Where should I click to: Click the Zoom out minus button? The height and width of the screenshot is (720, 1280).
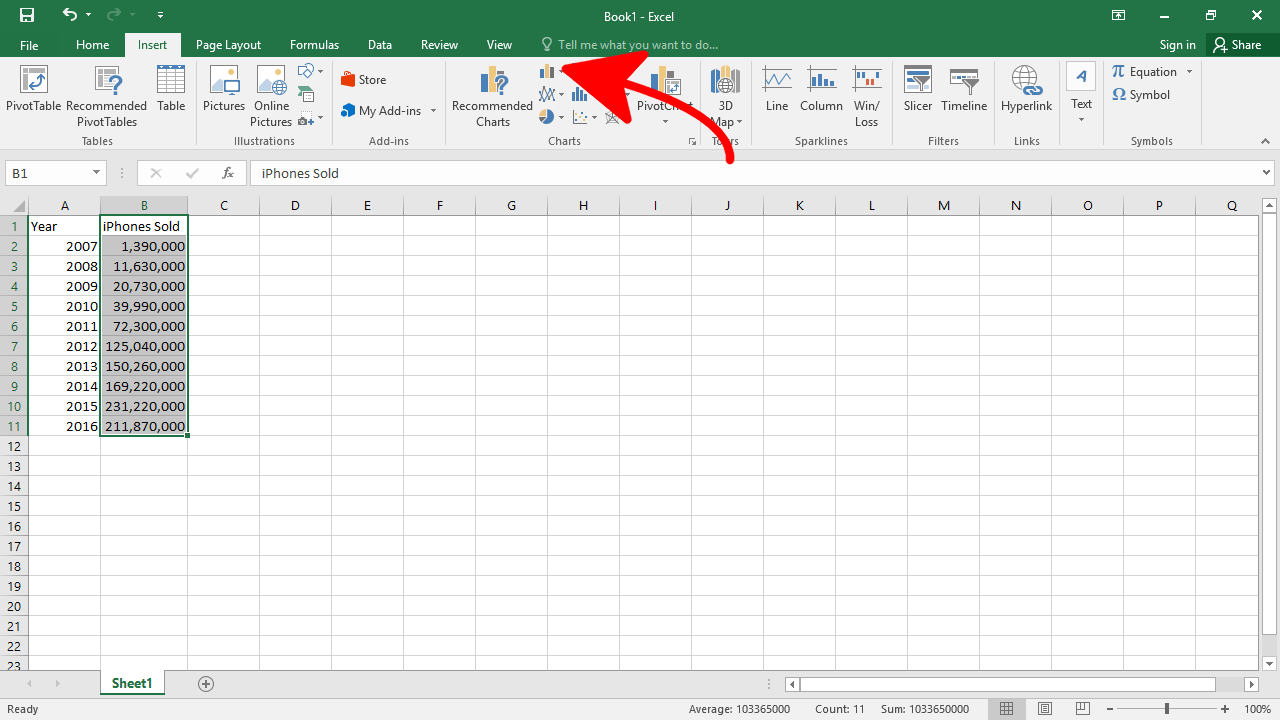pyautogui.click(x=1110, y=709)
